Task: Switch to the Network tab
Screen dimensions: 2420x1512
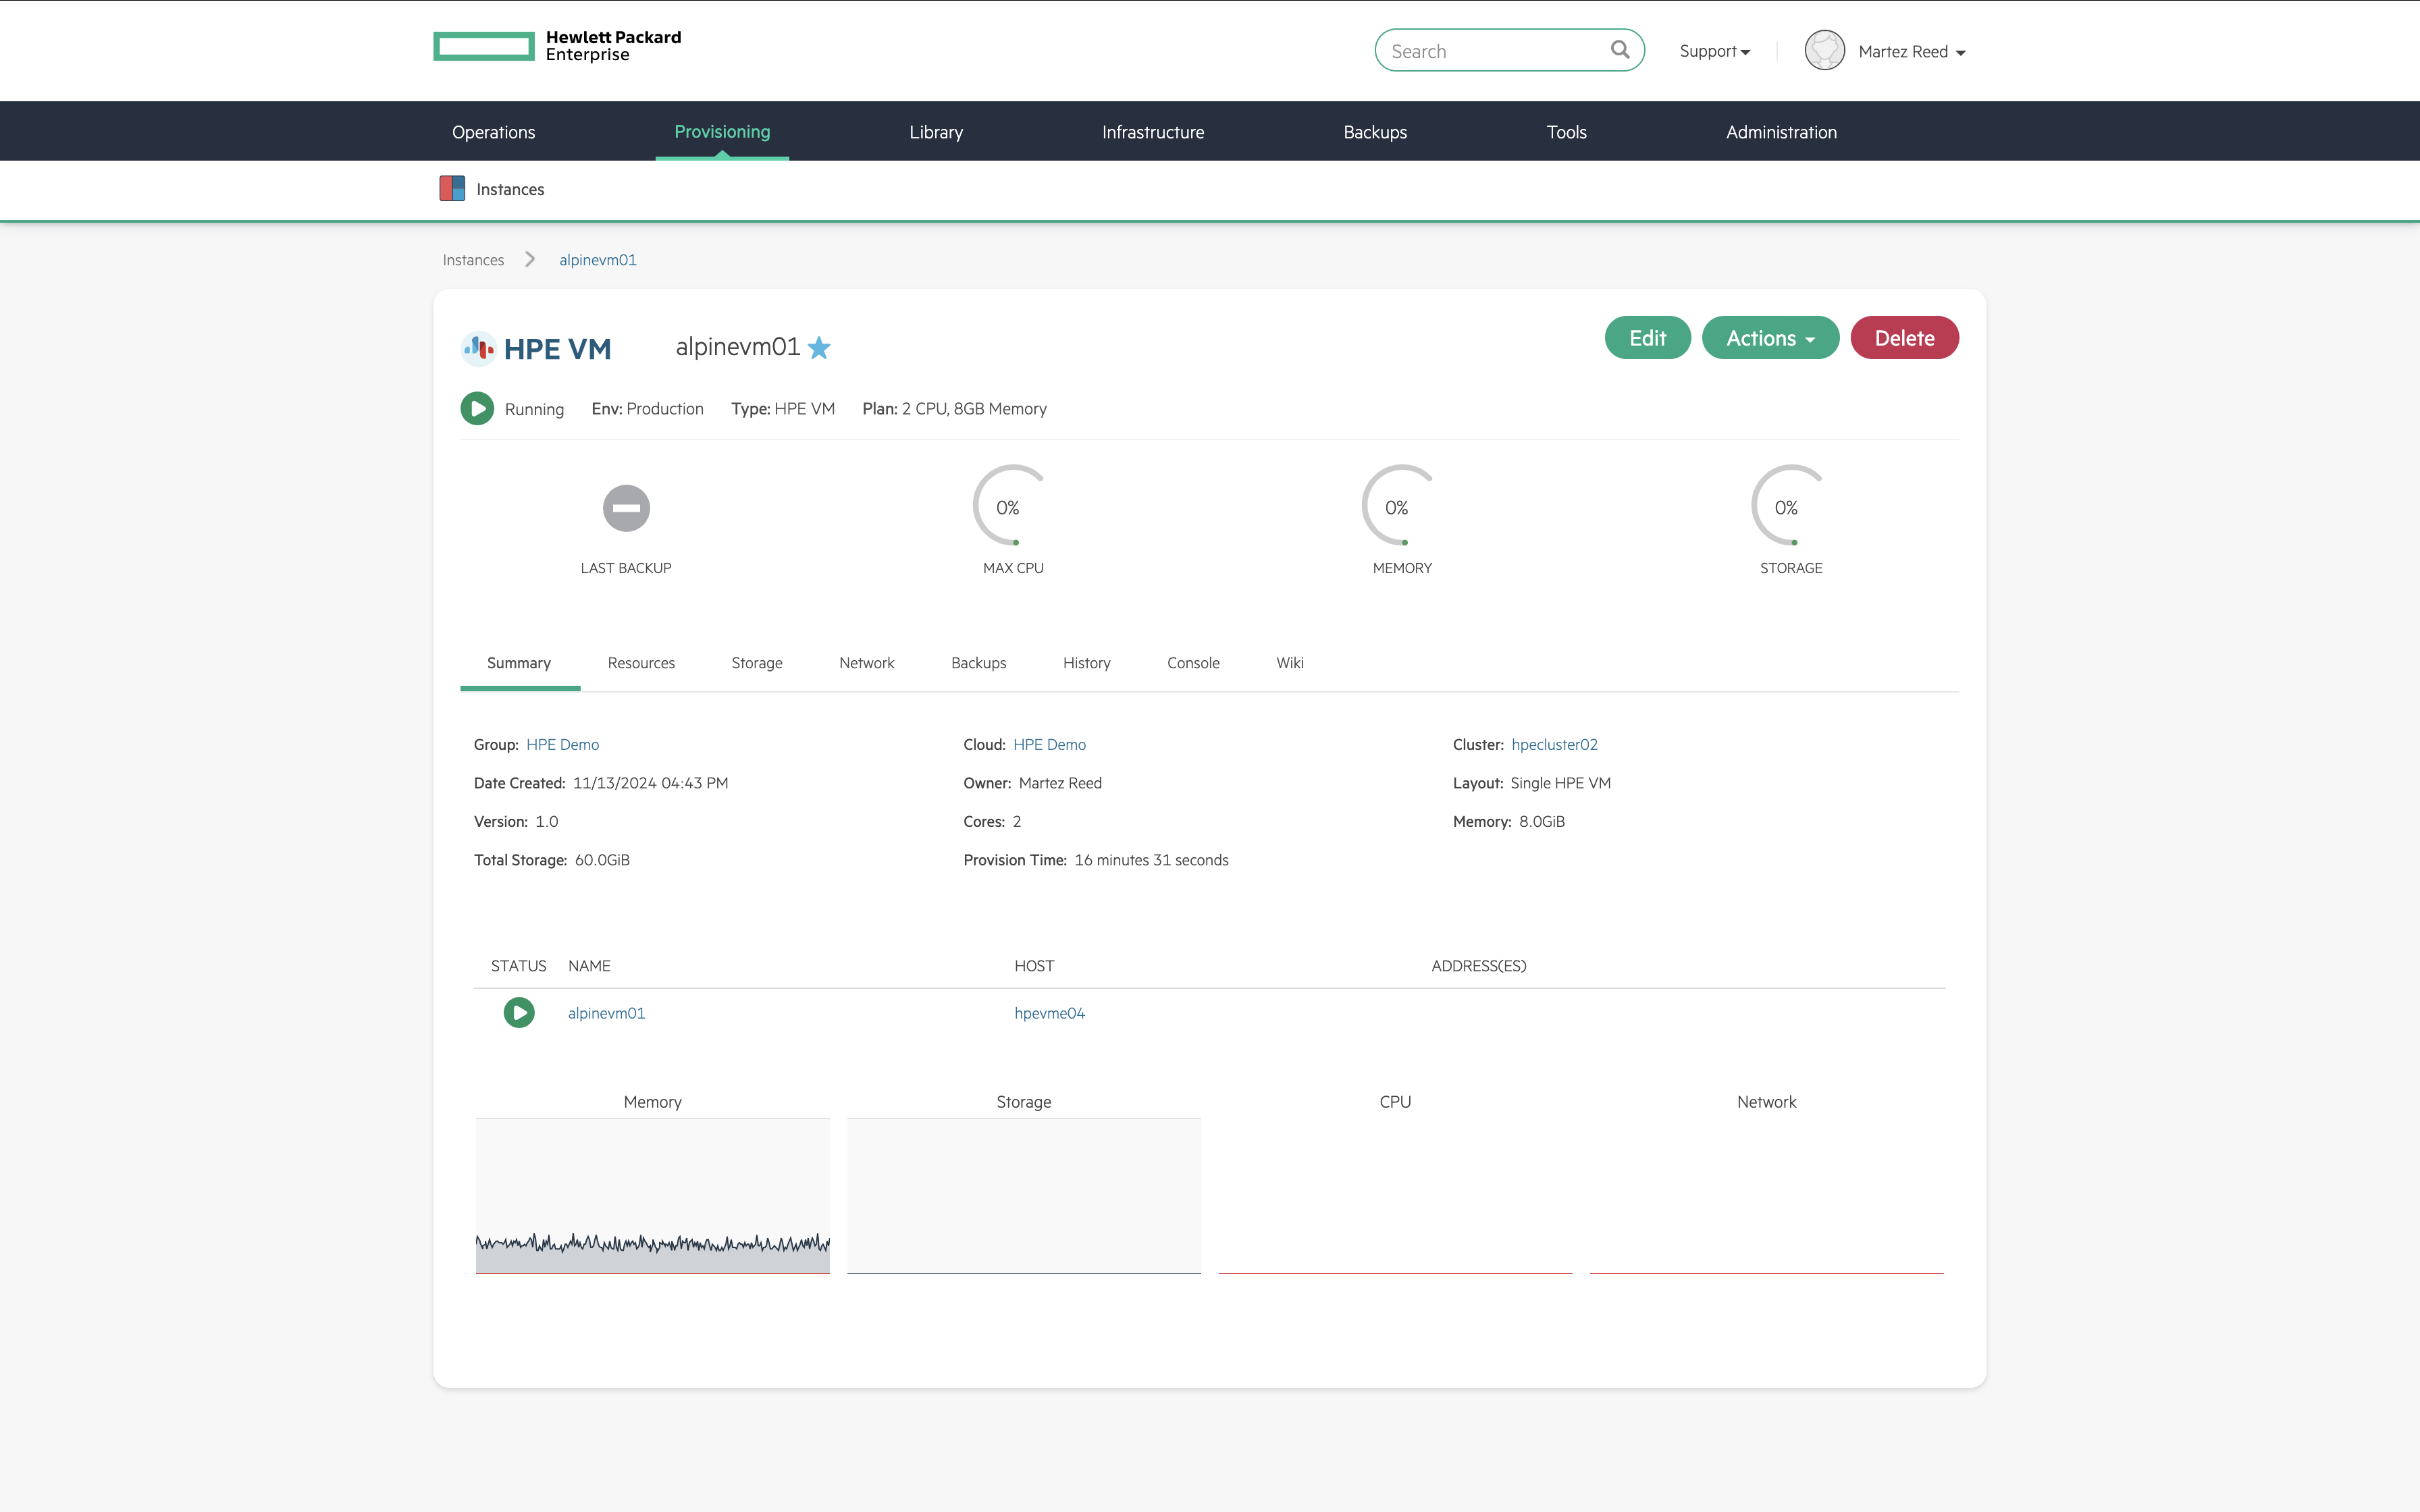Action: [x=866, y=662]
